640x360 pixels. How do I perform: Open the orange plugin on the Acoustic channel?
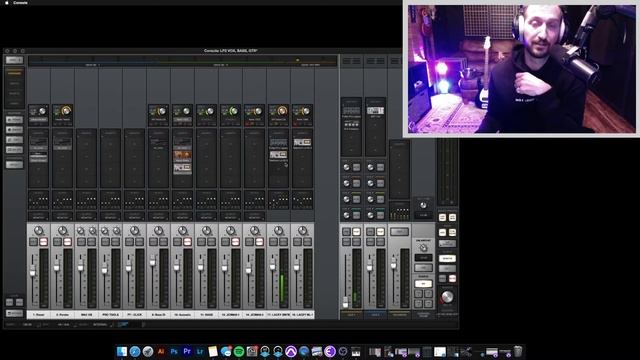(x=182, y=156)
